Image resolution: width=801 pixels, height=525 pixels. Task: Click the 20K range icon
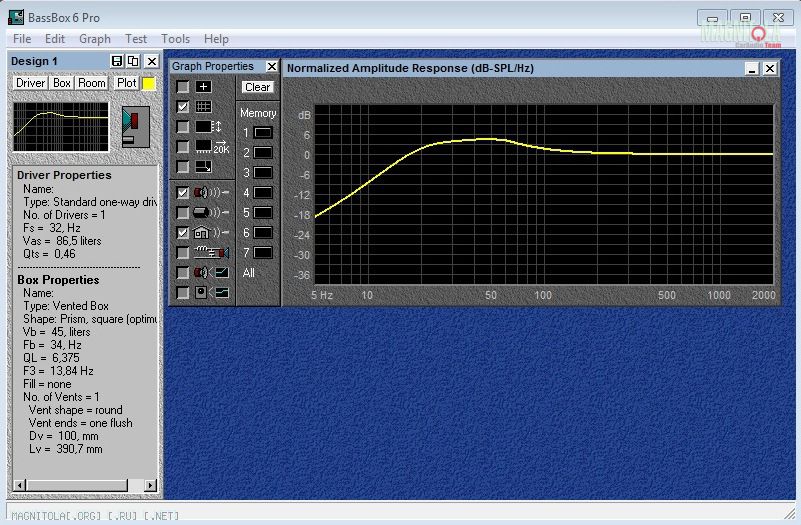[213, 147]
